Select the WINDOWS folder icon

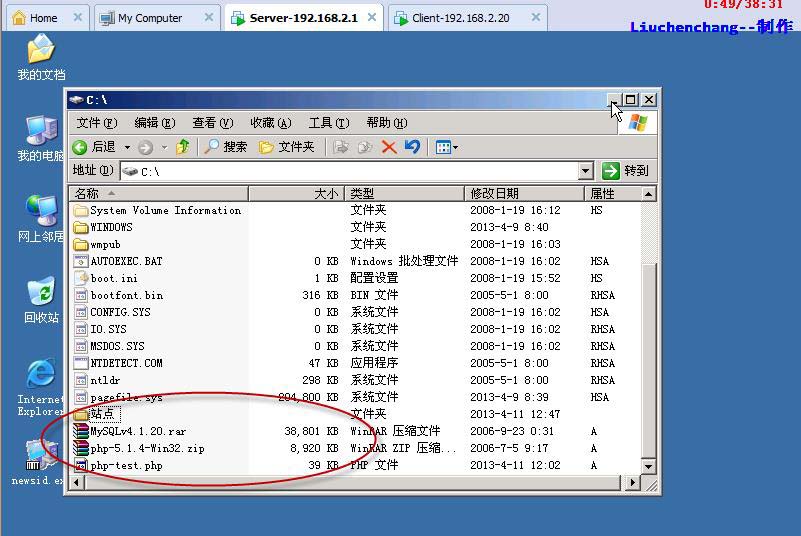[x=81, y=227]
